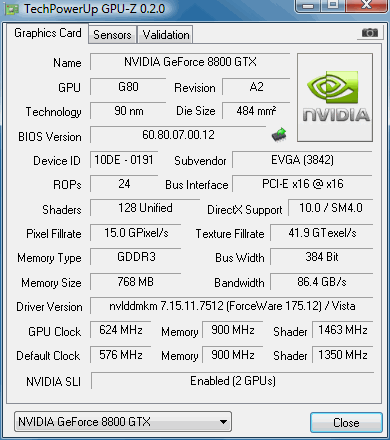Click the 'Subvendor' label
Image resolution: width=390 pixels, height=440 pixels.
click(200, 161)
